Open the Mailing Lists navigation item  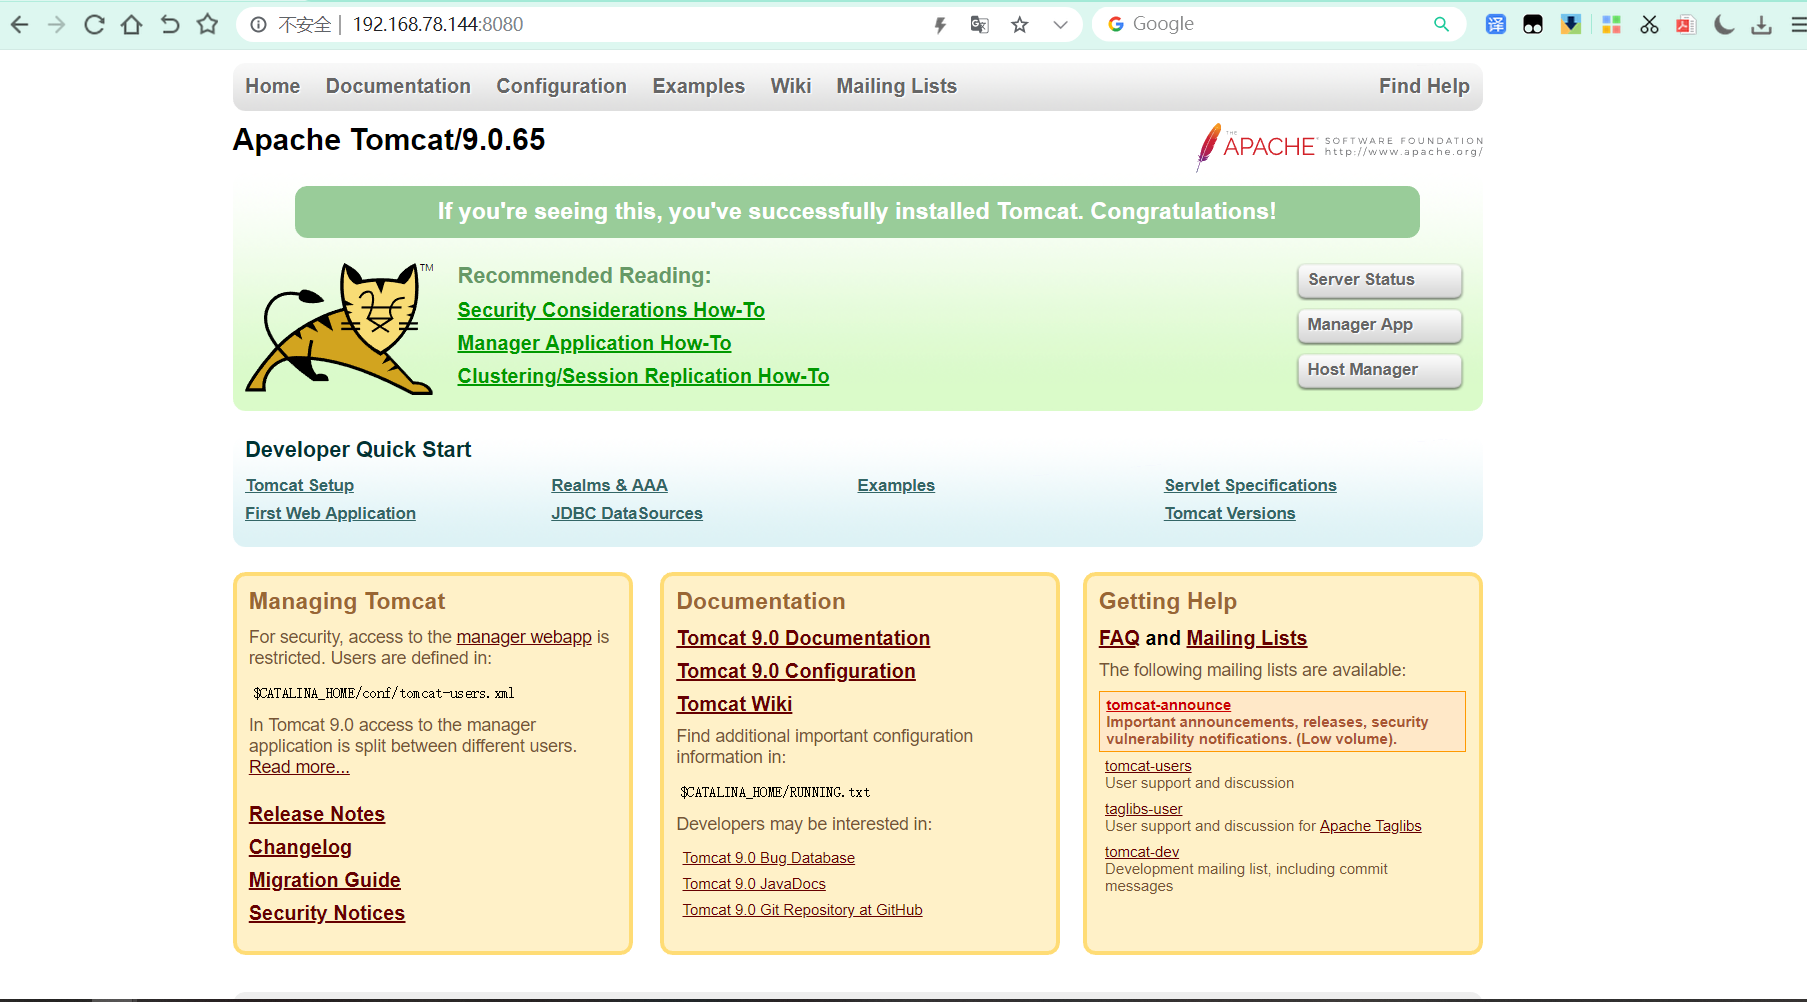click(897, 87)
